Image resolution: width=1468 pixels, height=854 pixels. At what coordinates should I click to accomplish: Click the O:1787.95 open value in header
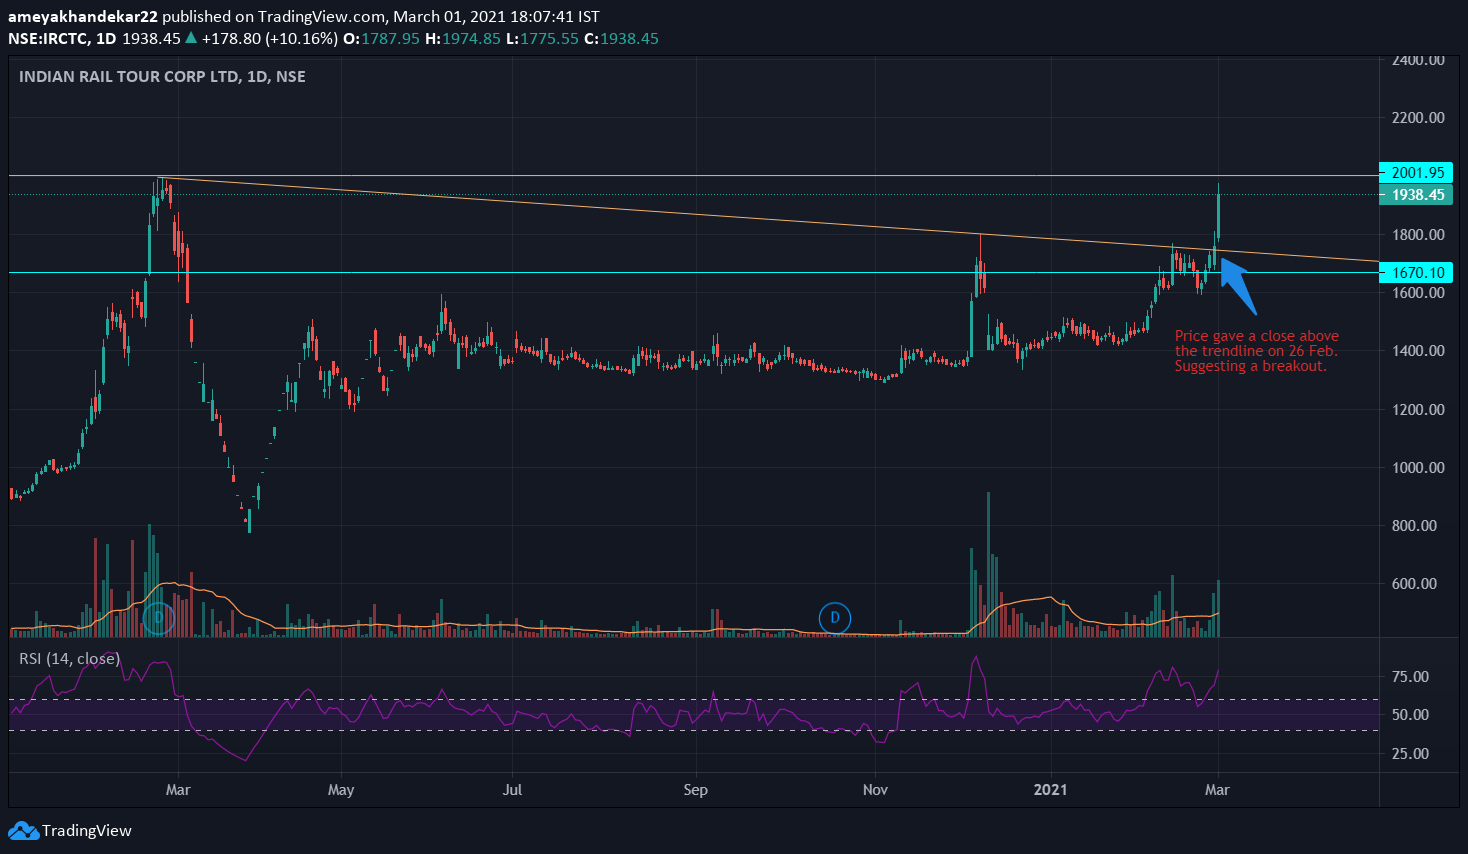pos(381,39)
